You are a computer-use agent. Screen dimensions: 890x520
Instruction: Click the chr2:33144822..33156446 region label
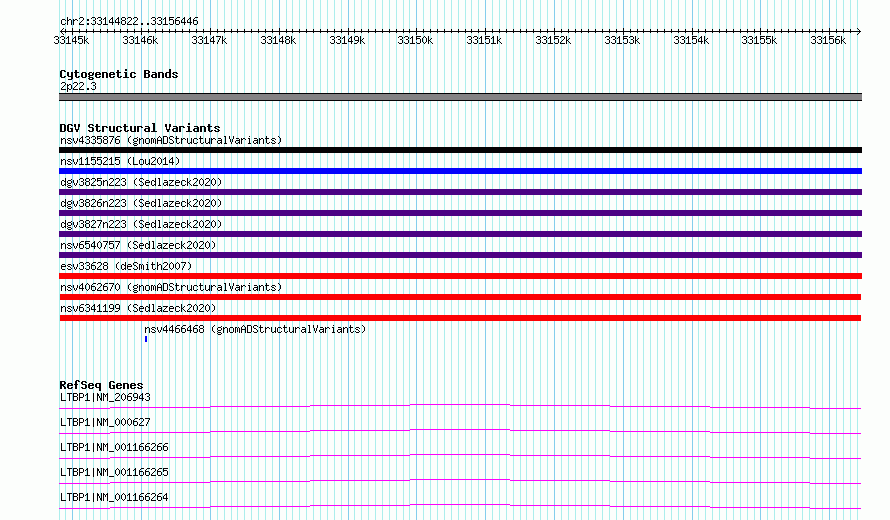(129, 22)
